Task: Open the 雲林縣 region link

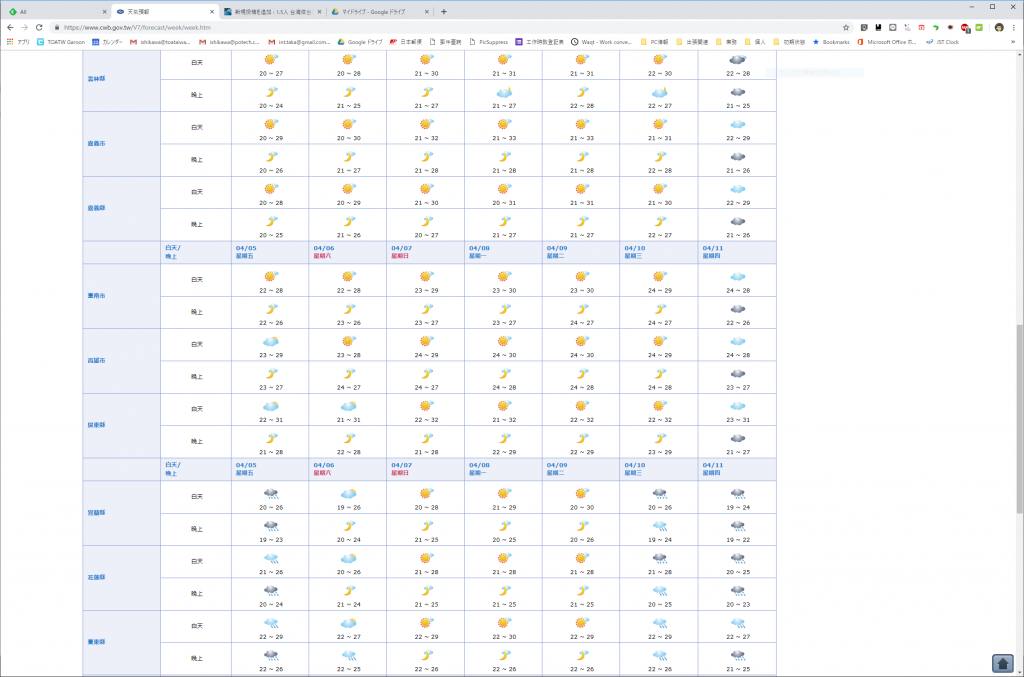Action: (x=97, y=79)
